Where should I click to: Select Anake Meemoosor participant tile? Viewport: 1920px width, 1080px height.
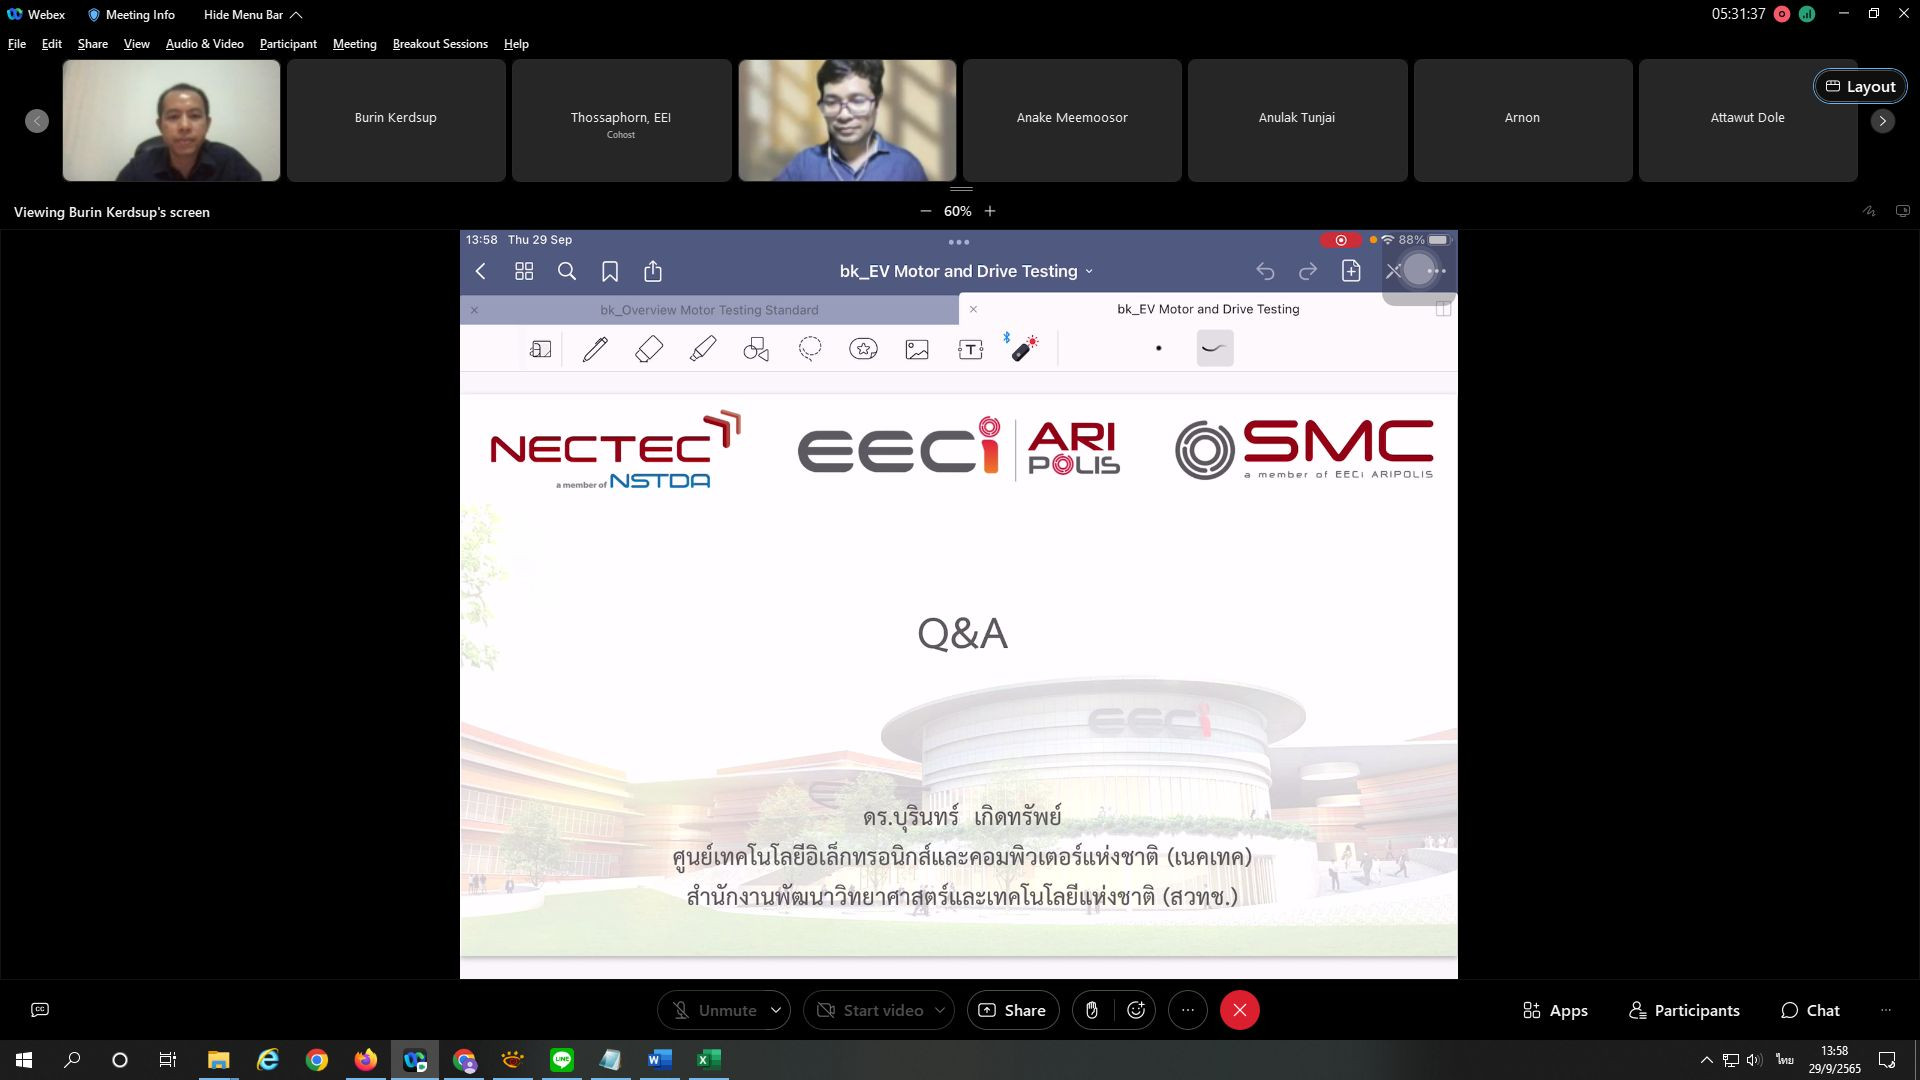pos(1072,120)
